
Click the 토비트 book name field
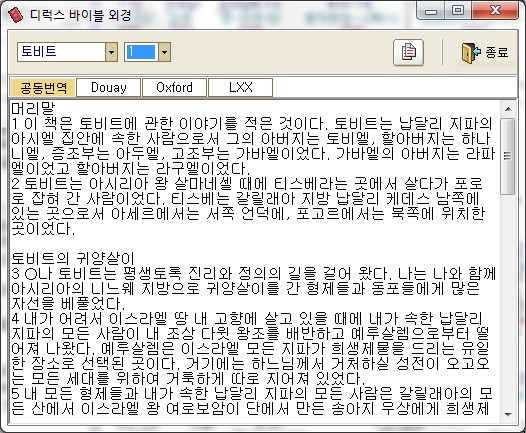click(x=61, y=52)
